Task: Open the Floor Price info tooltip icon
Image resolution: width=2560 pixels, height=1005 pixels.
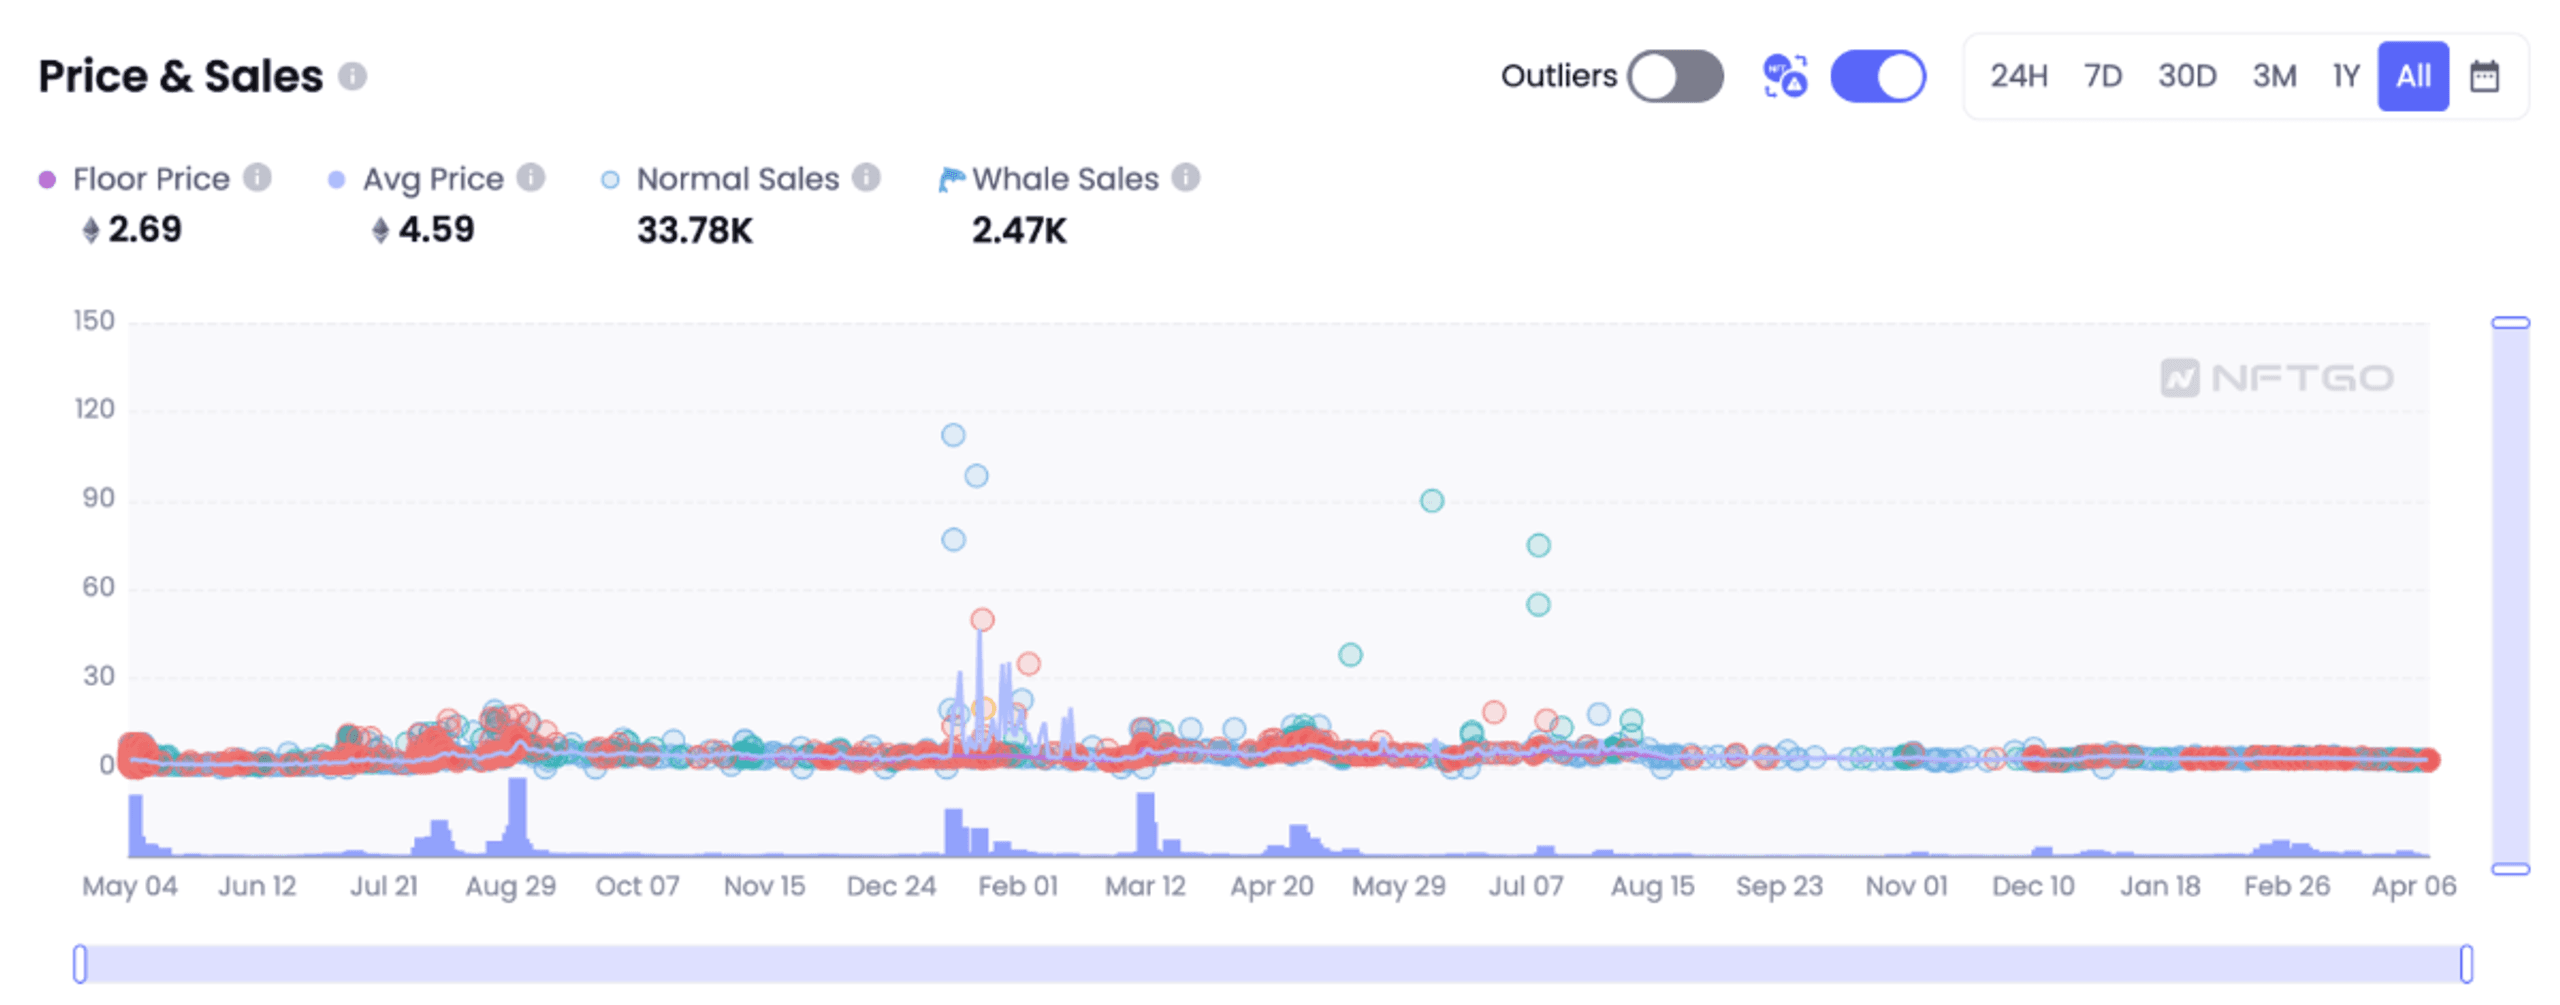Action: [x=257, y=178]
